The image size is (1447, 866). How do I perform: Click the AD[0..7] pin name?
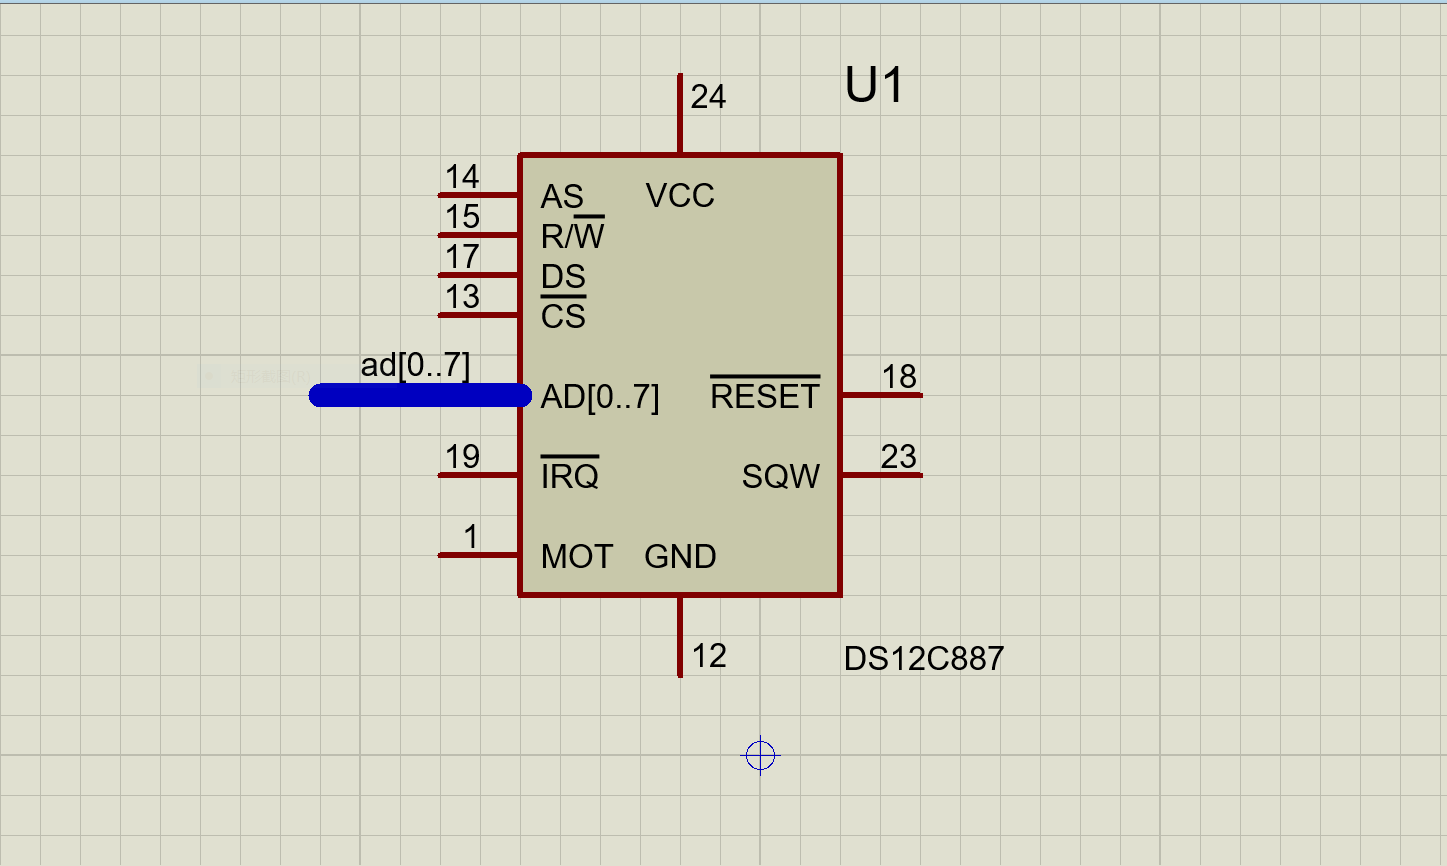click(600, 397)
